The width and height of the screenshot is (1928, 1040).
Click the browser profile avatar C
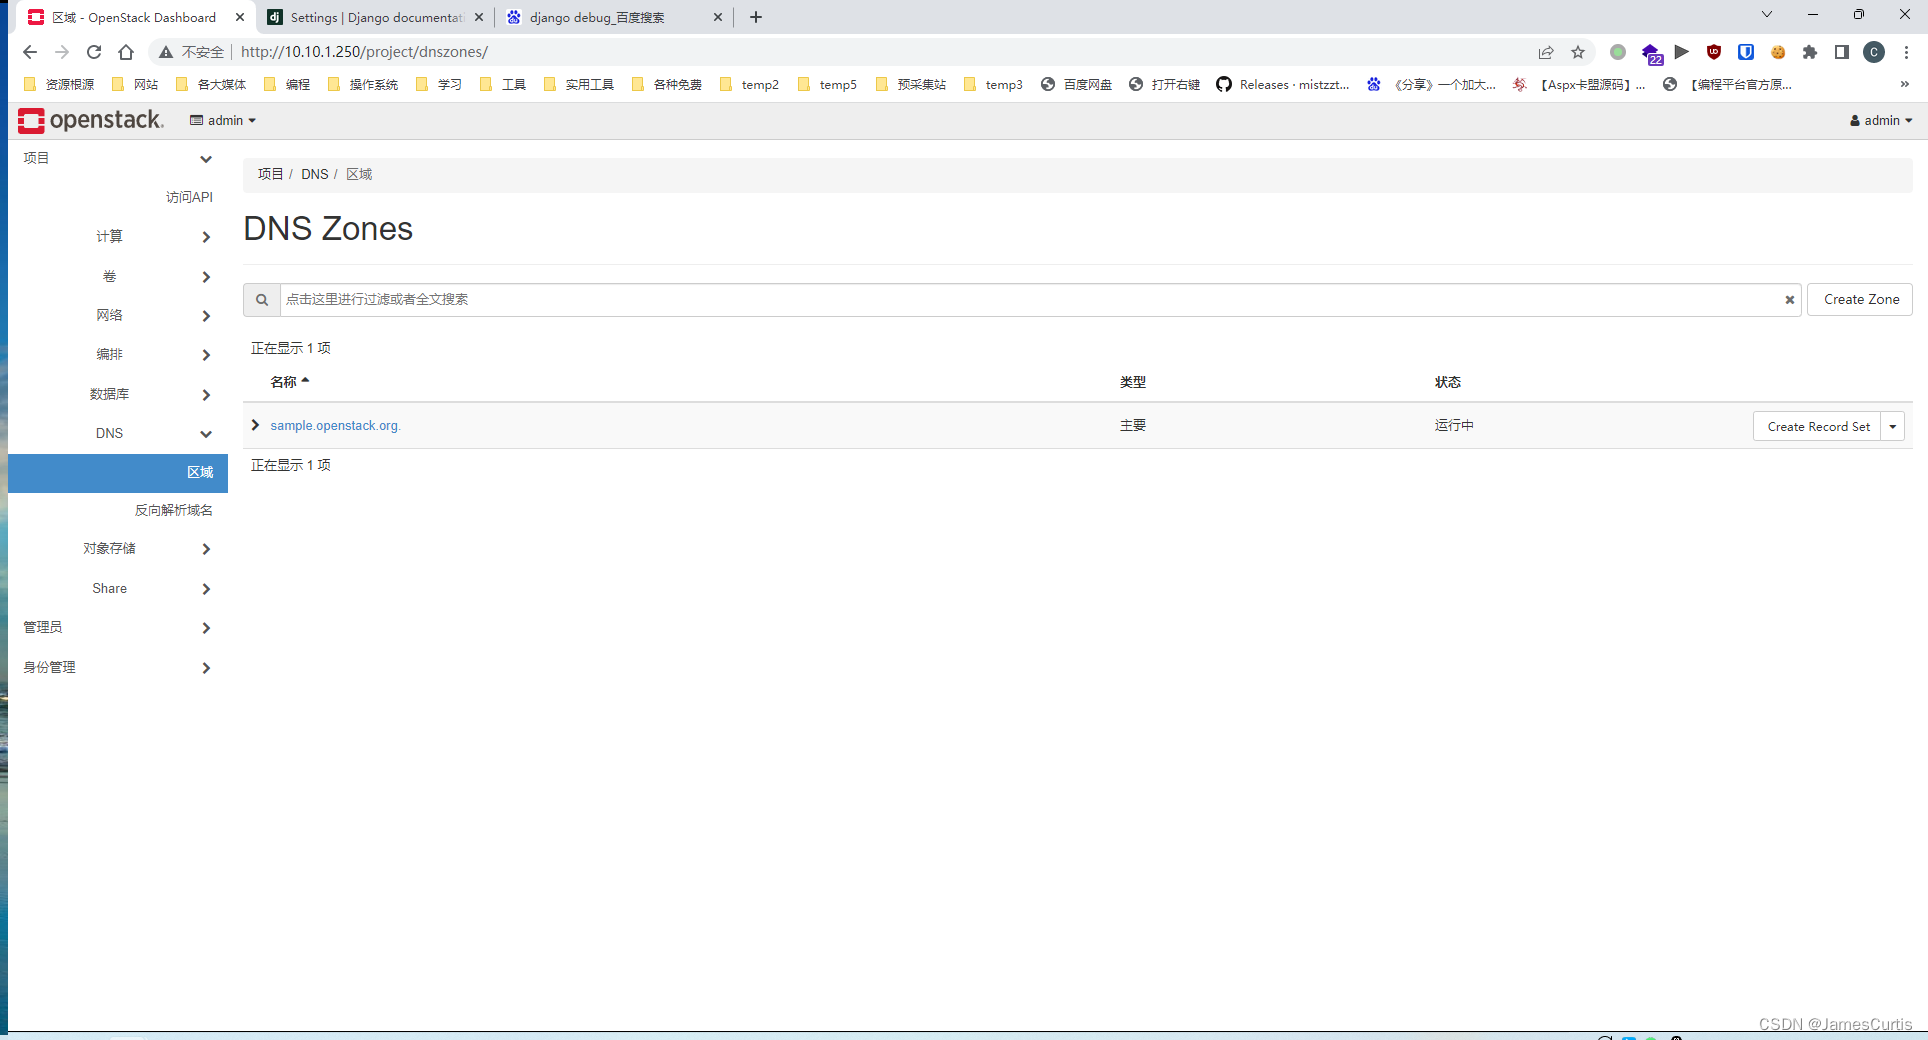click(1874, 52)
